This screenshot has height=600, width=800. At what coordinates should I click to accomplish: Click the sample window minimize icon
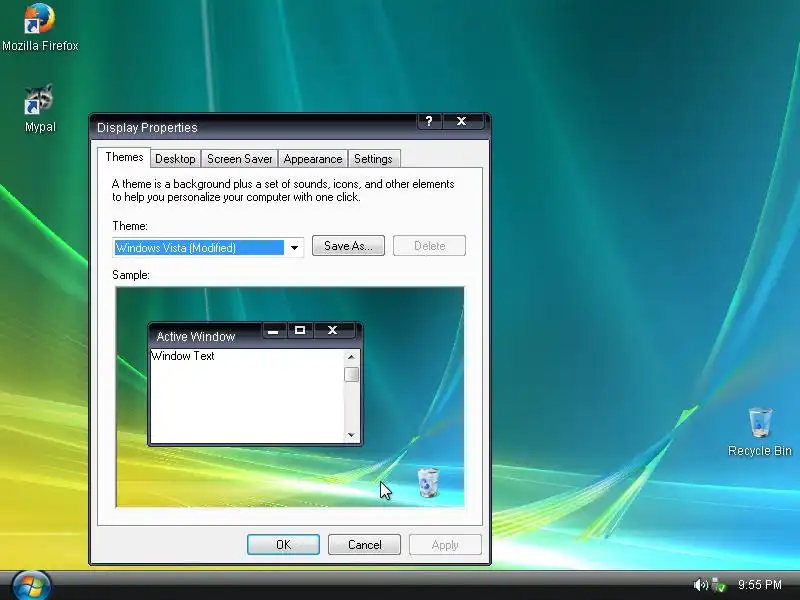[273, 331]
